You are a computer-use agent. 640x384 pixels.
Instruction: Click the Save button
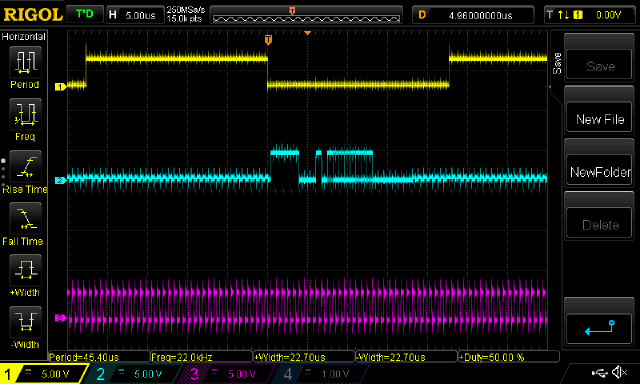click(599, 64)
